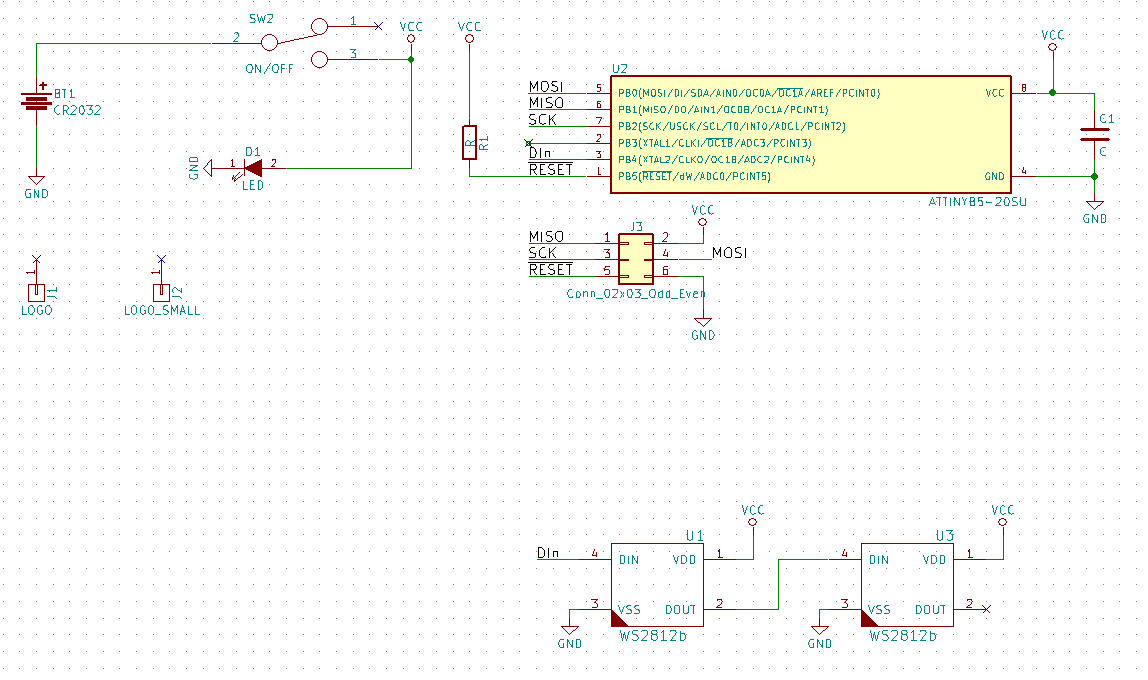Click the GND symbol under battery BT1
The width and height of the screenshot is (1148, 680).
tap(36, 187)
